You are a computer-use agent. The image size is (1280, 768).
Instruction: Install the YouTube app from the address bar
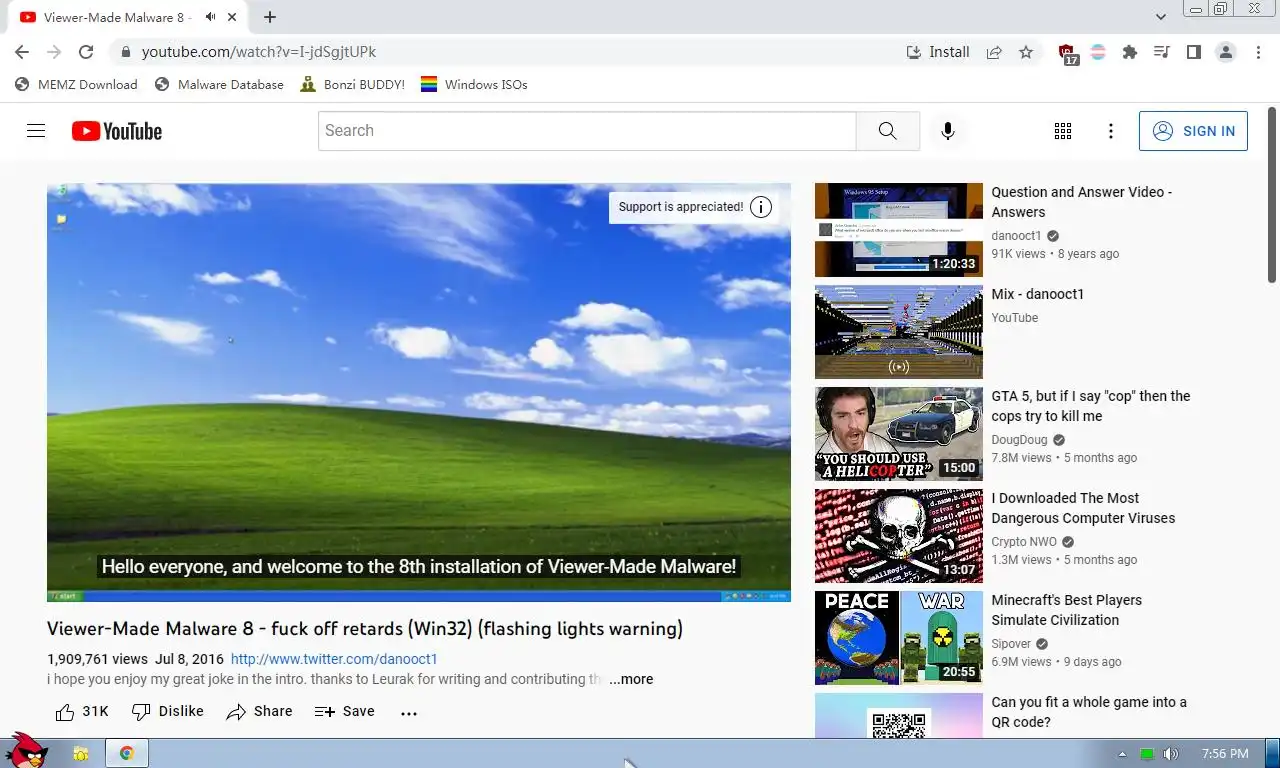pyautogui.click(x=938, y=52)
